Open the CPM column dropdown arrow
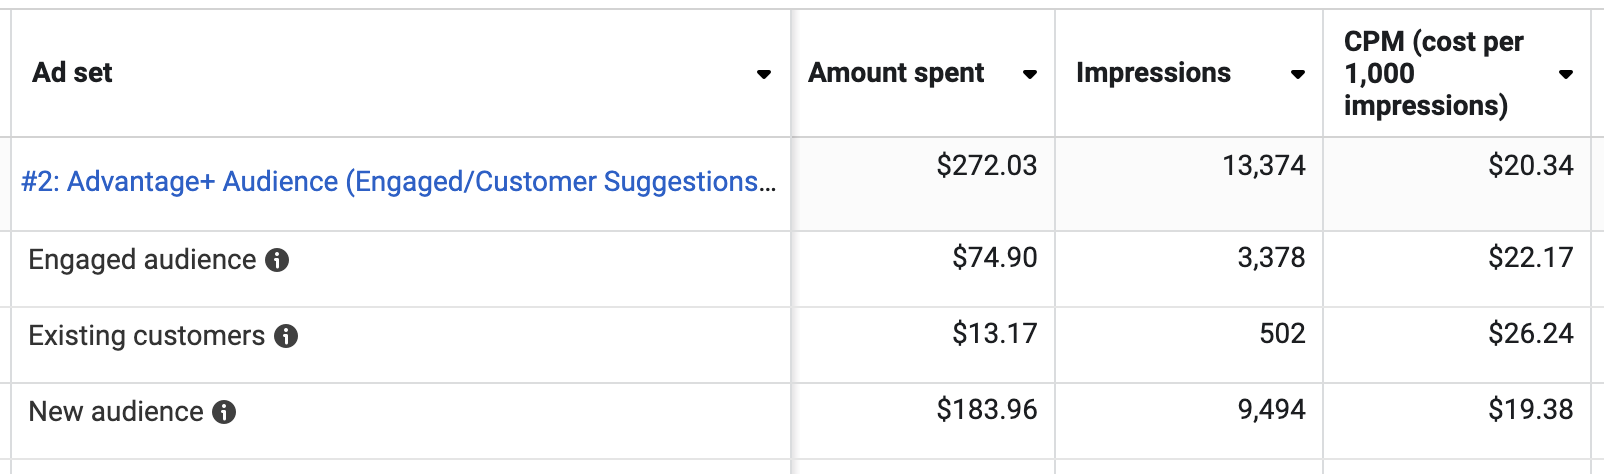The image size is (1604, 474). (x=1566, y=74)
